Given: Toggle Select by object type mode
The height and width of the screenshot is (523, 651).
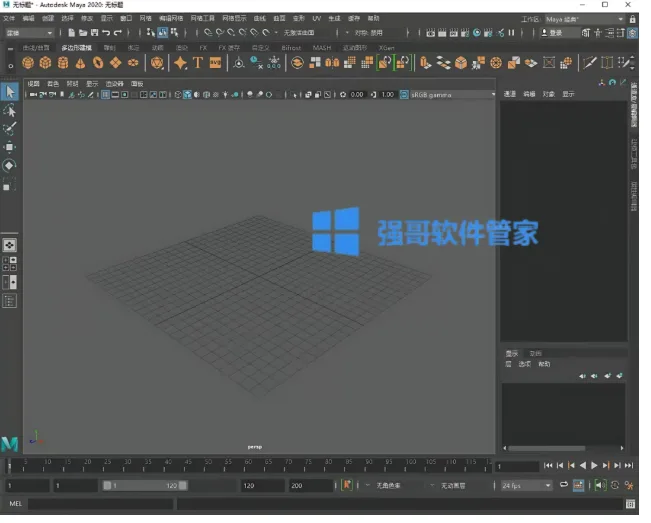Looking at the screenshot, I should click(162, 33).
